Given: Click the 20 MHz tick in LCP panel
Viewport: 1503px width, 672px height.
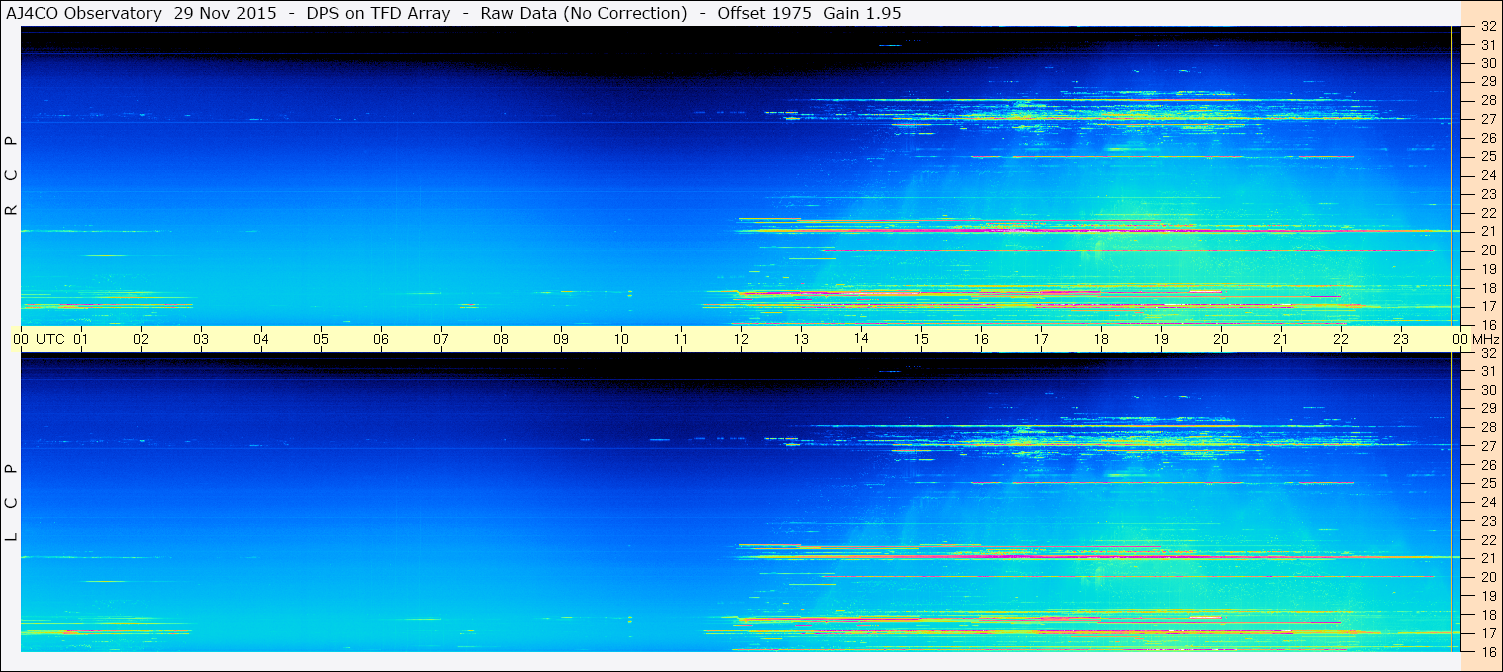Looking at the screenshot, I should (x=1487, y=577).
